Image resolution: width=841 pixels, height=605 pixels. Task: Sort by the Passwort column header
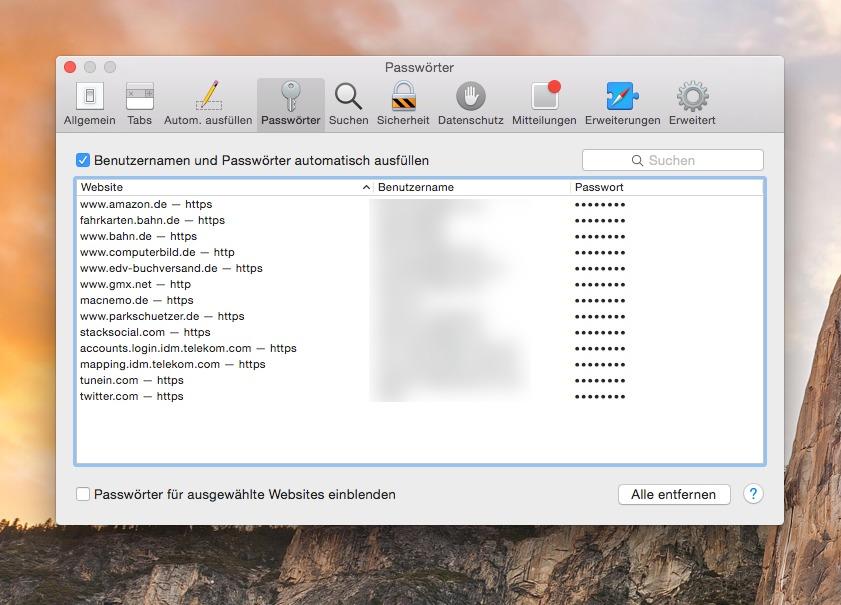(667, 187)
